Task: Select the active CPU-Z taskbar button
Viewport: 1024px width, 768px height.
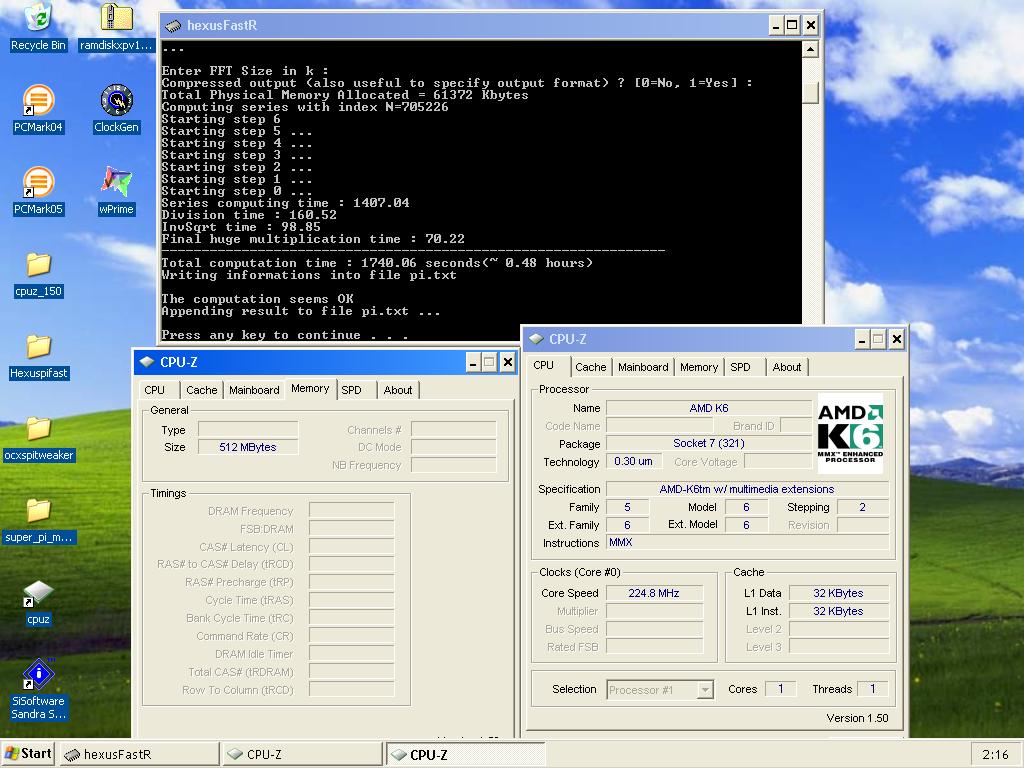Action: (x=466, y=754)
